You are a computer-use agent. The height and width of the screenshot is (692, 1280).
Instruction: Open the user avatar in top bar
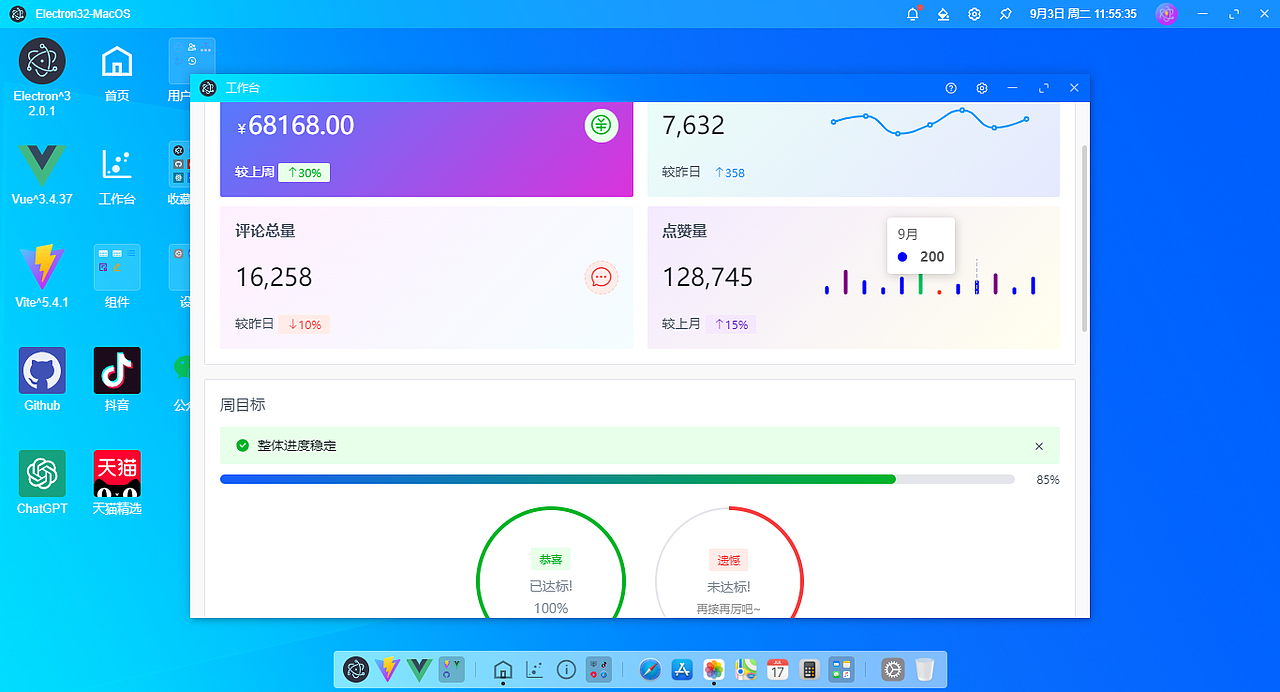coord(1166,14)
